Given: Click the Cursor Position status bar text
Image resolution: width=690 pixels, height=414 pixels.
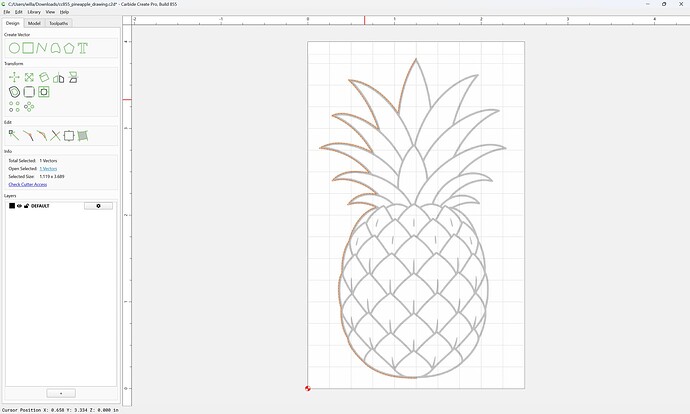Looking at the screenshot, I should [60, 410].
